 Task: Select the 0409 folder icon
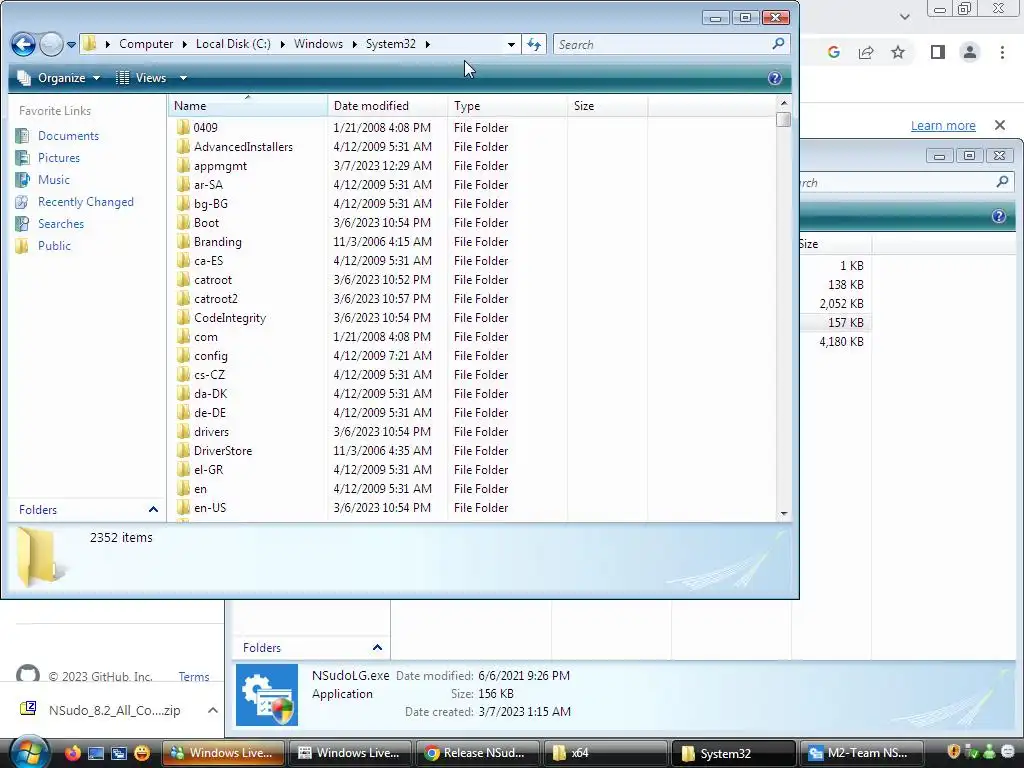[184, 127]
